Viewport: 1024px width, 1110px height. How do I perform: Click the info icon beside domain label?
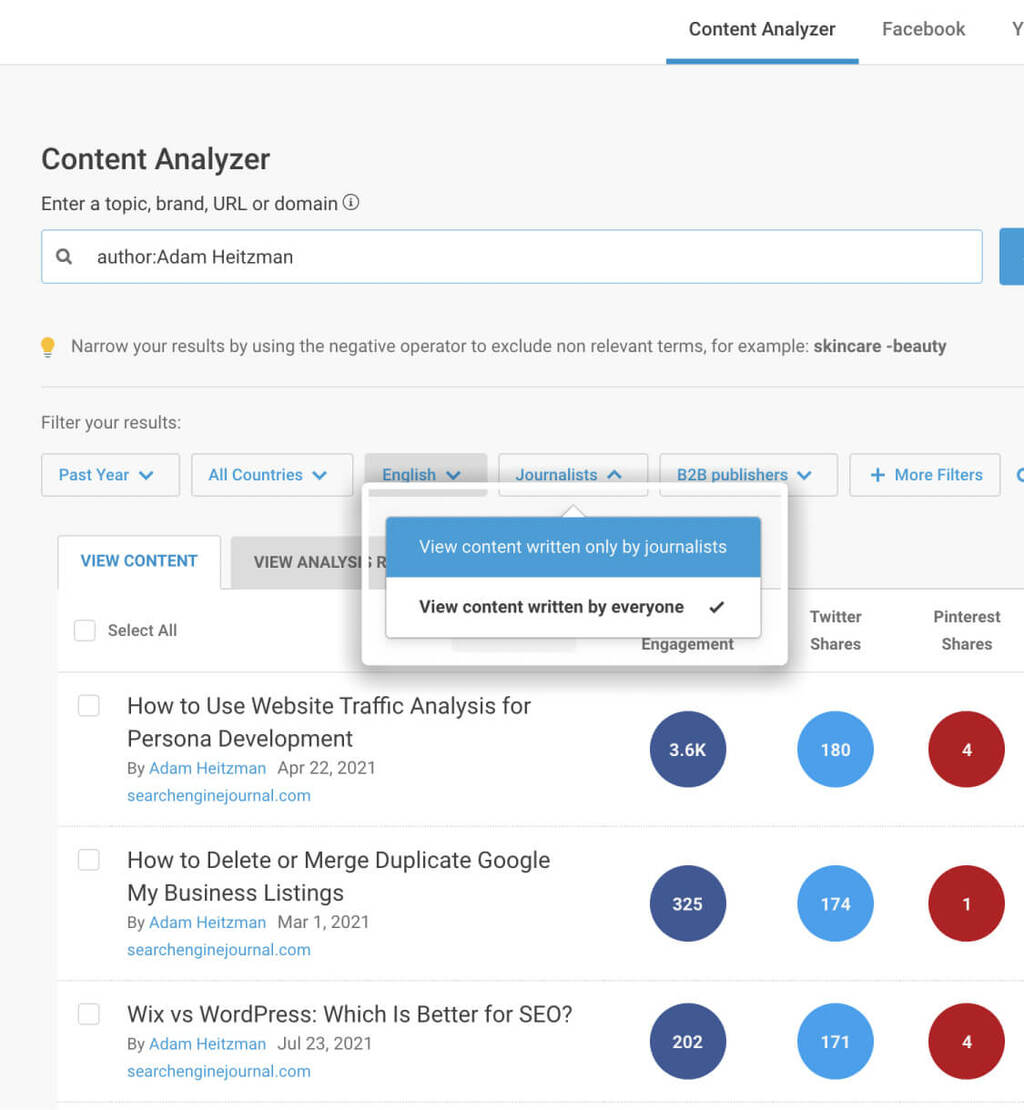pos(351,203)
